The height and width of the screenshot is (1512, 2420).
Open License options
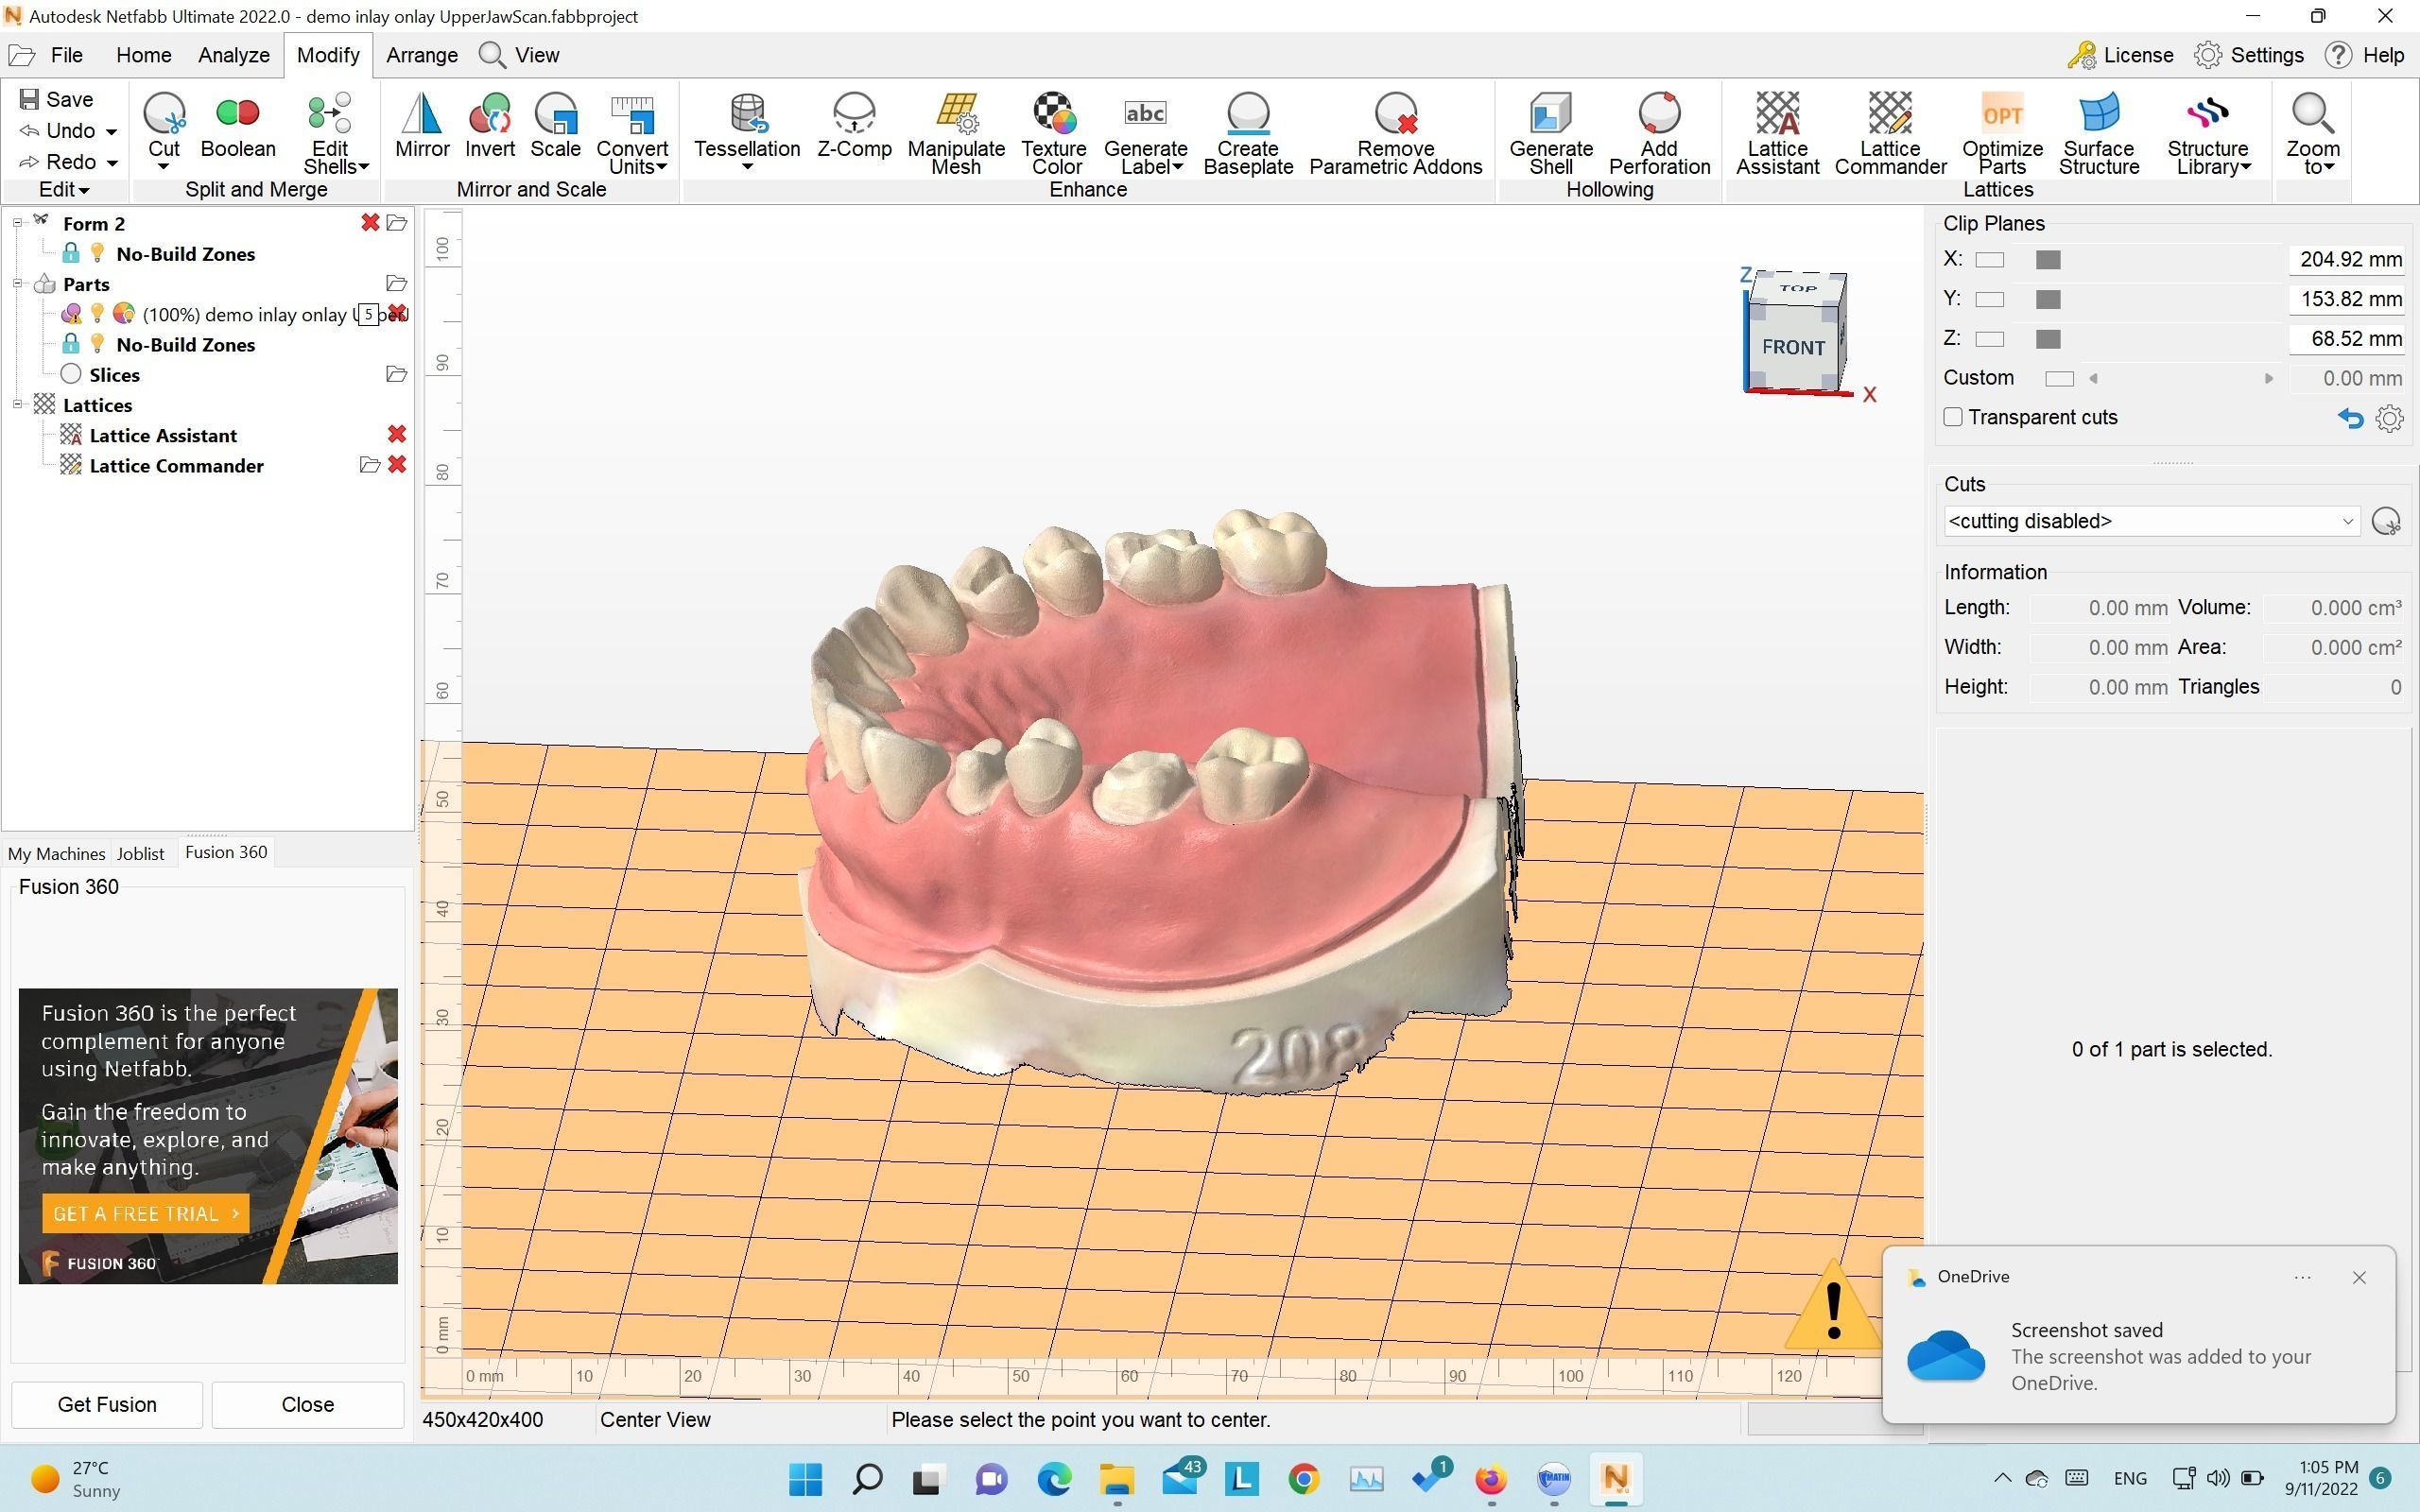[x=2120, y=55]
